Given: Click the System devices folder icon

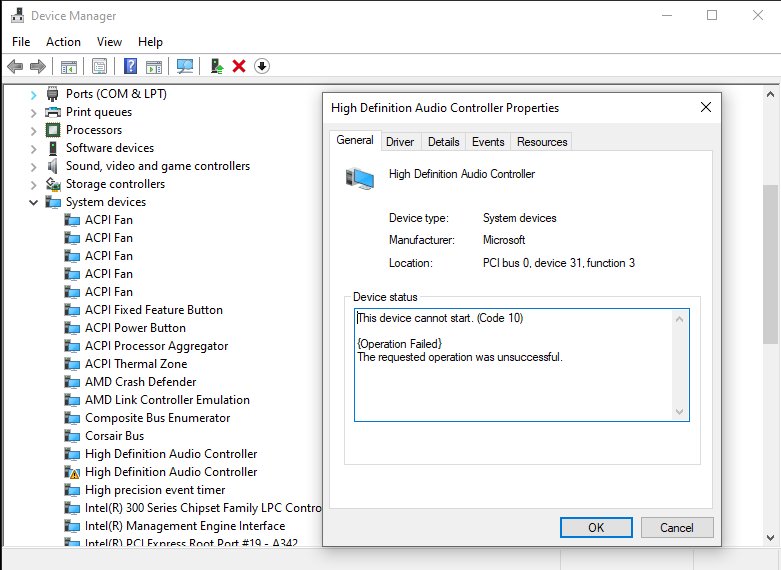Looking at the screenshot, I should (53, 202).
